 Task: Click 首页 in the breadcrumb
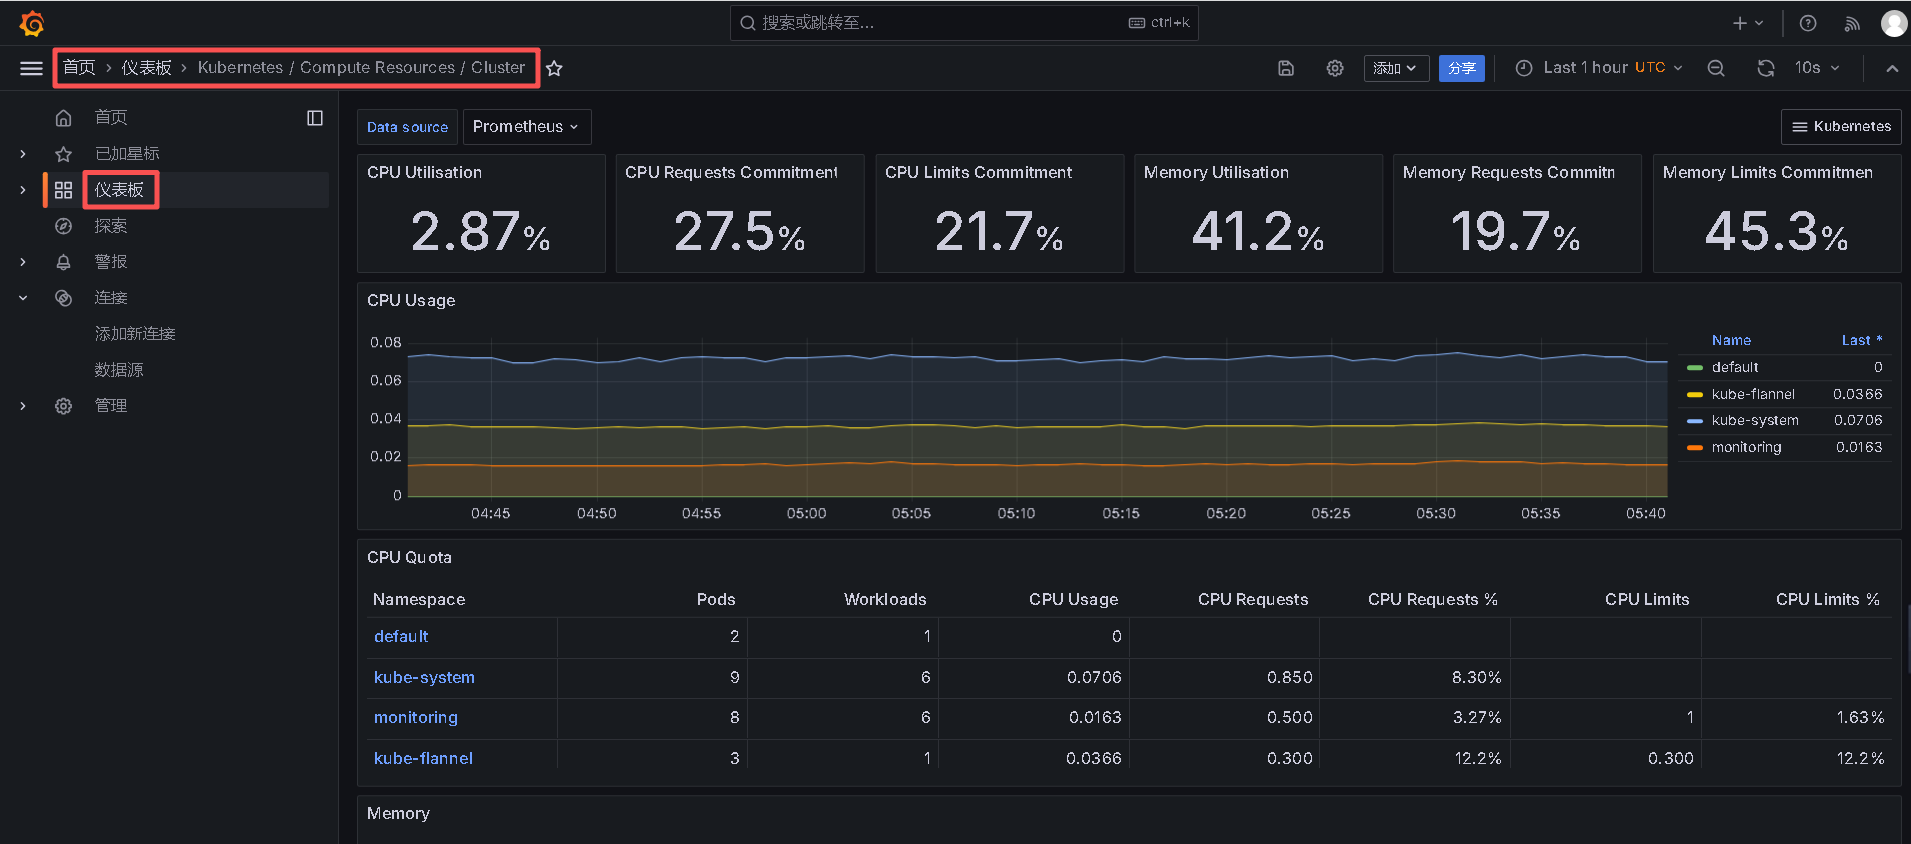(79, 68)
